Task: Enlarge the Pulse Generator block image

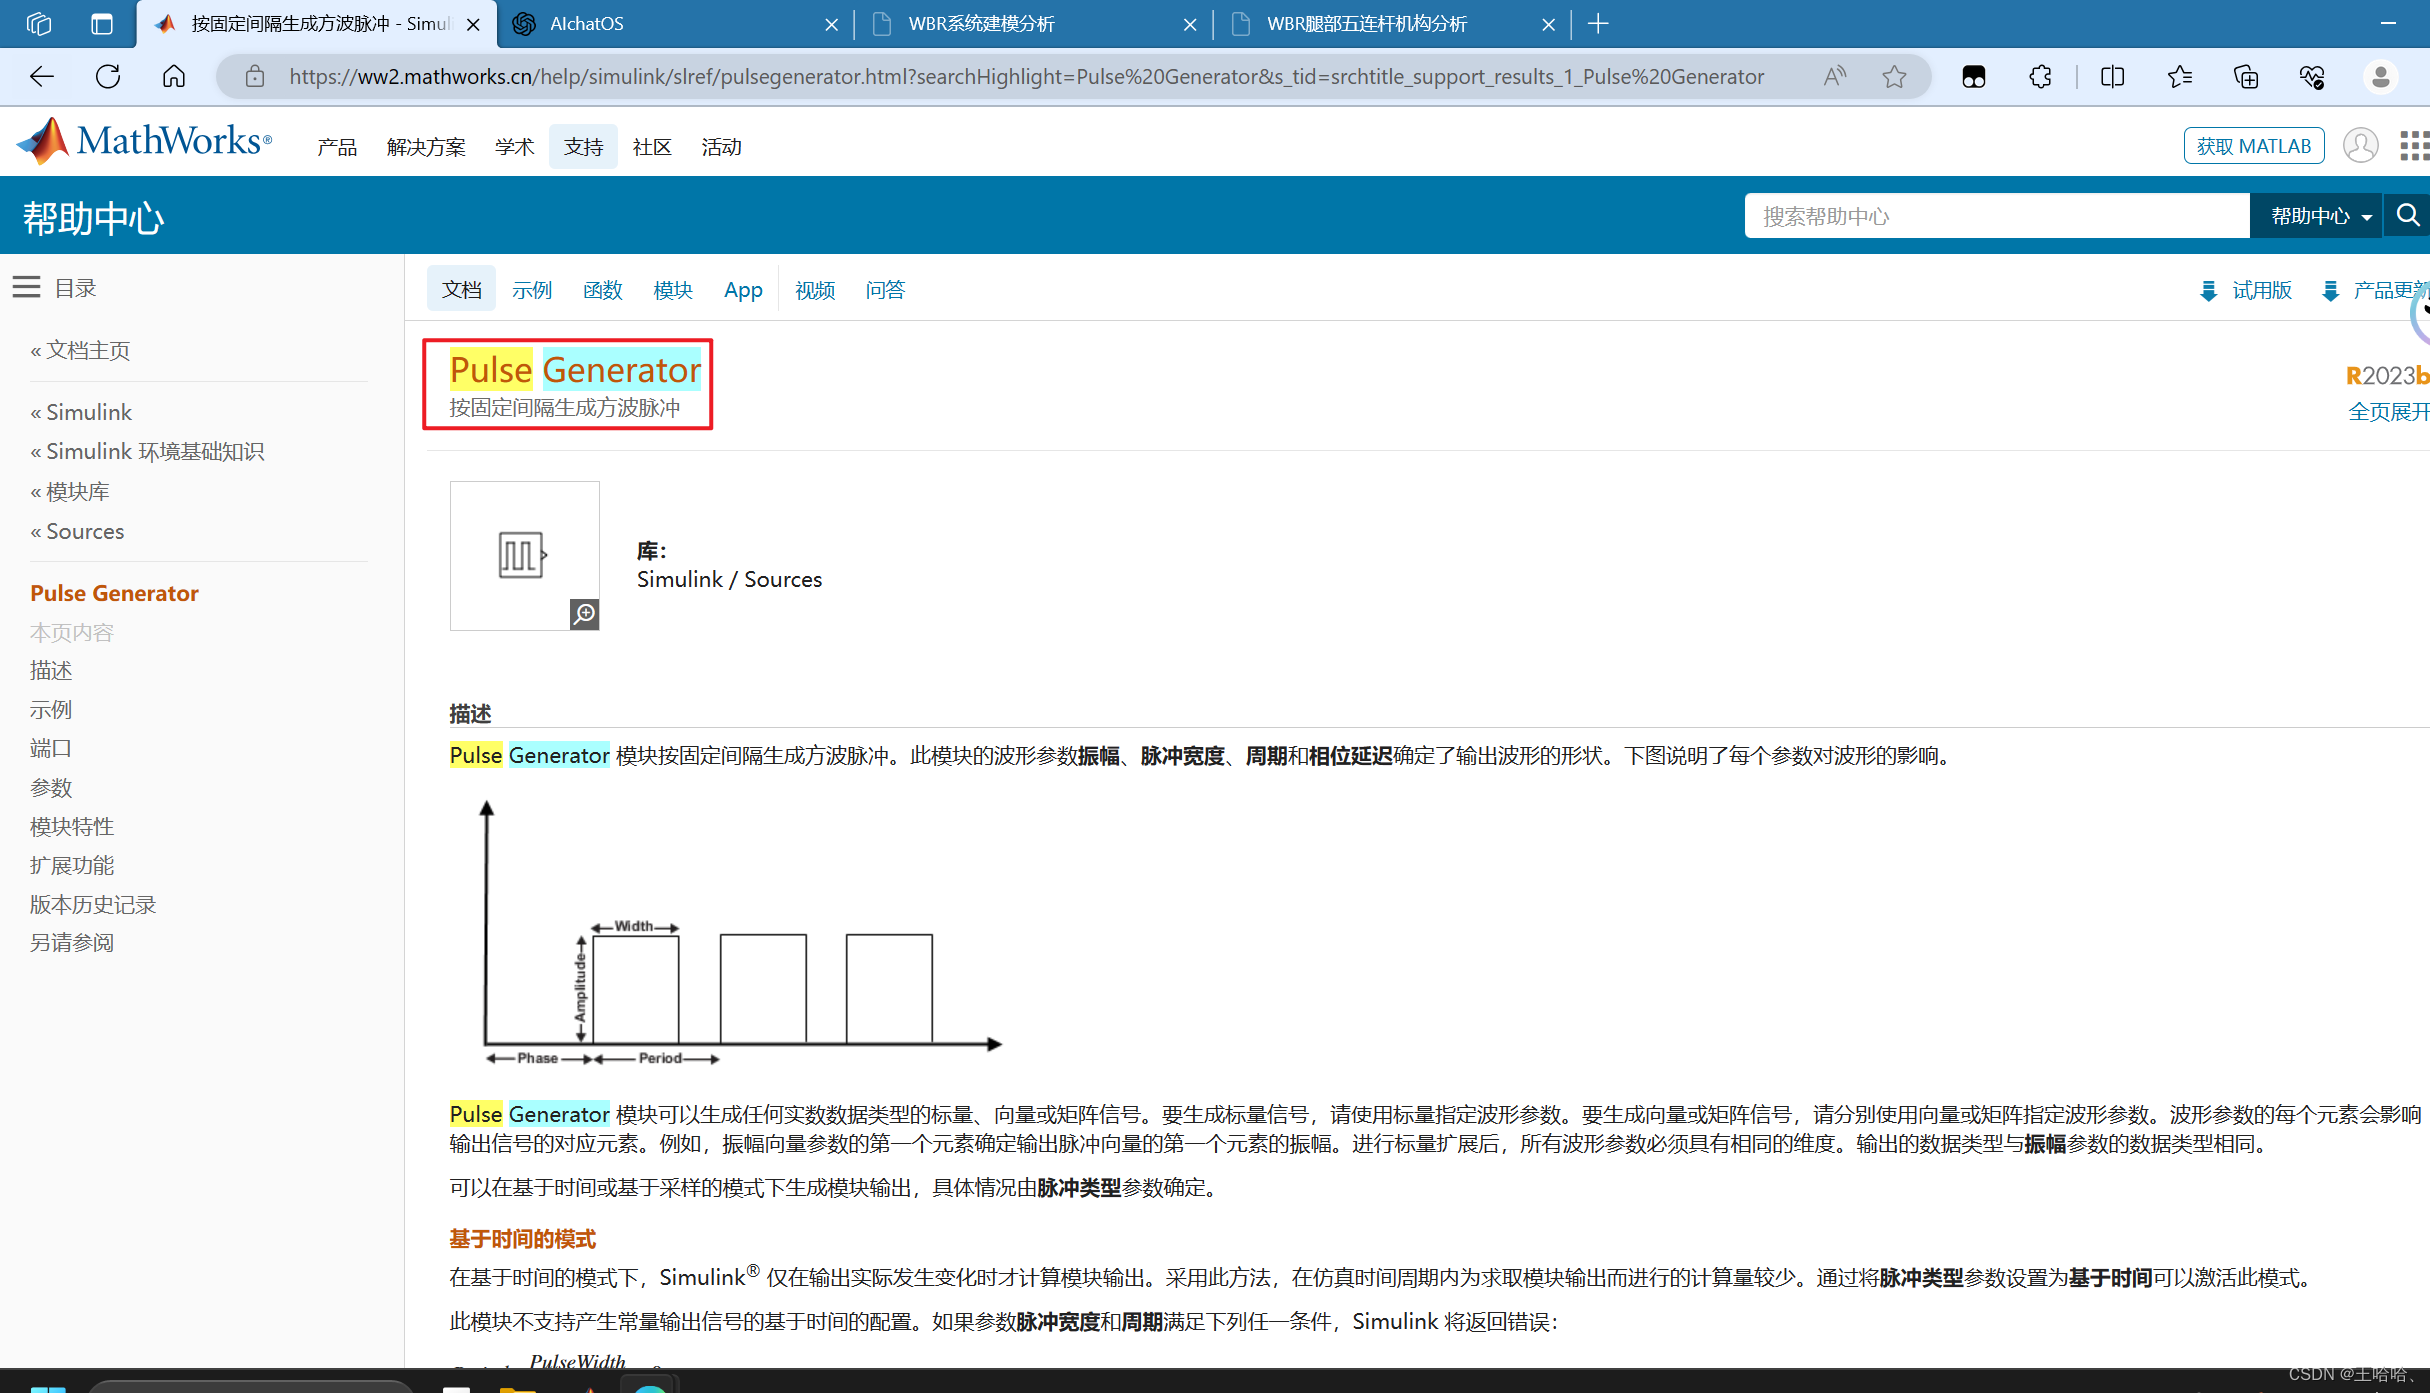Action: (584, 613)
